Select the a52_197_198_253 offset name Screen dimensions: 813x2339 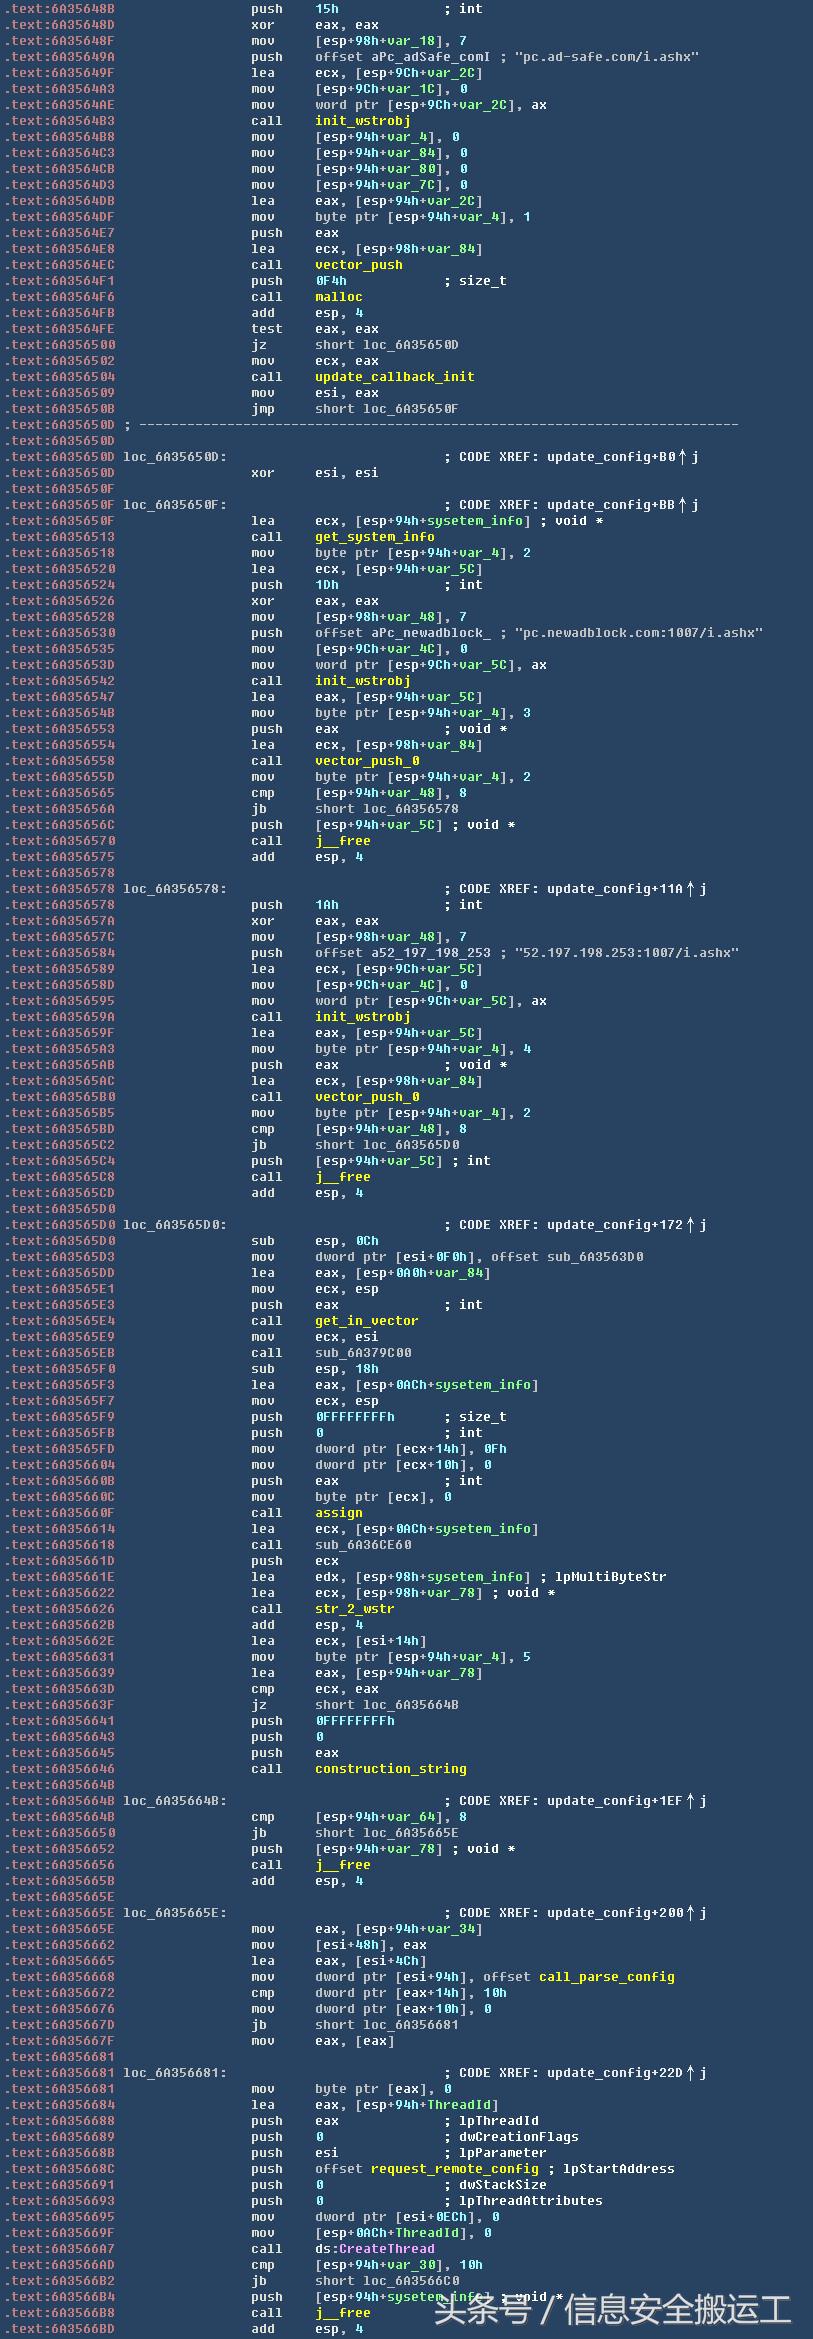431,953
